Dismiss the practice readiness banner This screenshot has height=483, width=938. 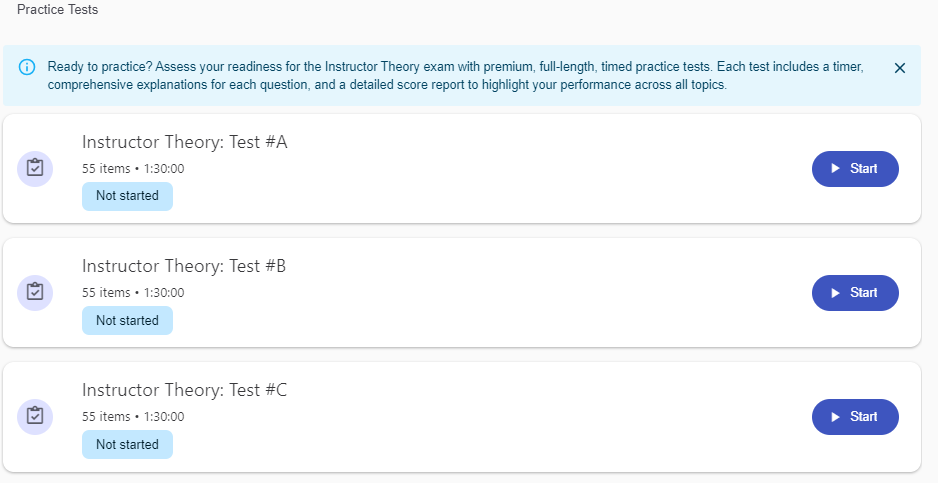click(x=899, y=68)
